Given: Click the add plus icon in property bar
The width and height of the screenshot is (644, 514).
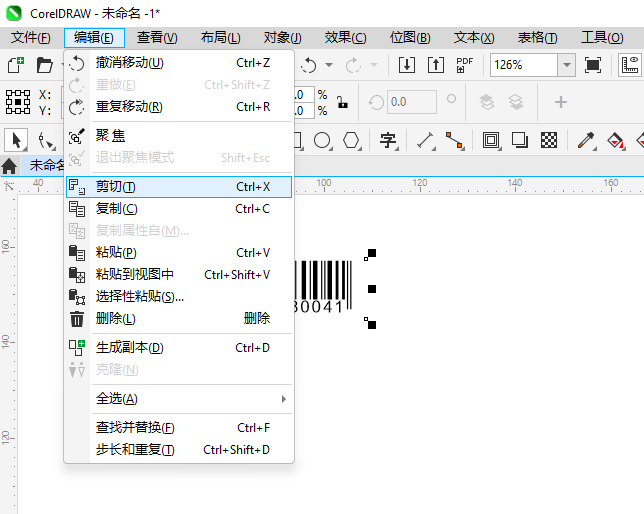Looking at the screenshot, I should [x=561, y=102].
